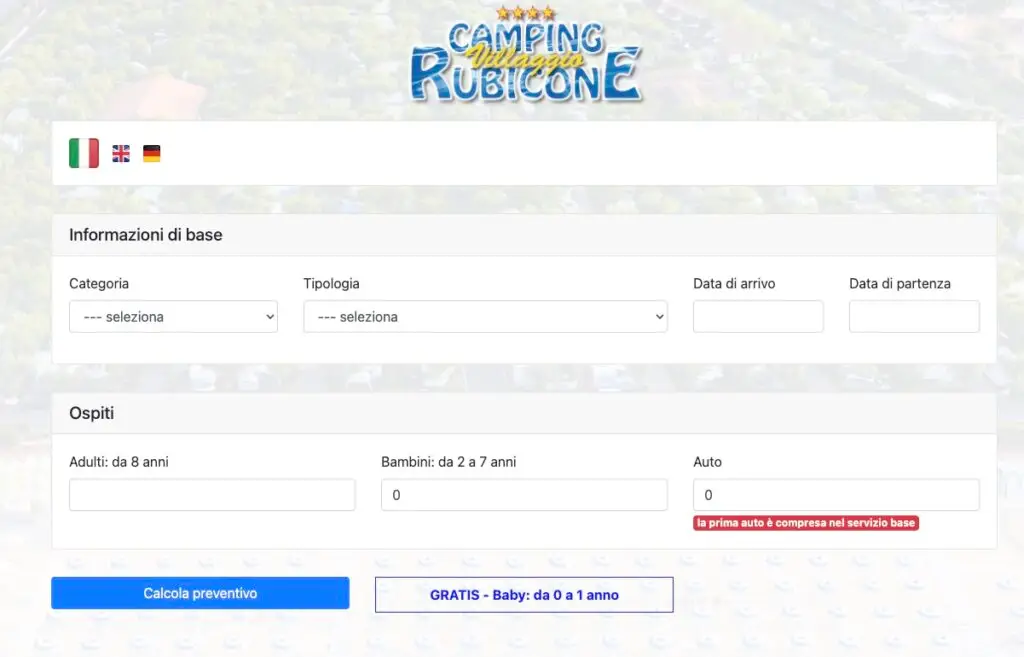1024x657 pixels.
Task: Click the Informazioni di base section header
Action: pyautogui.click(x=146, y=235)
